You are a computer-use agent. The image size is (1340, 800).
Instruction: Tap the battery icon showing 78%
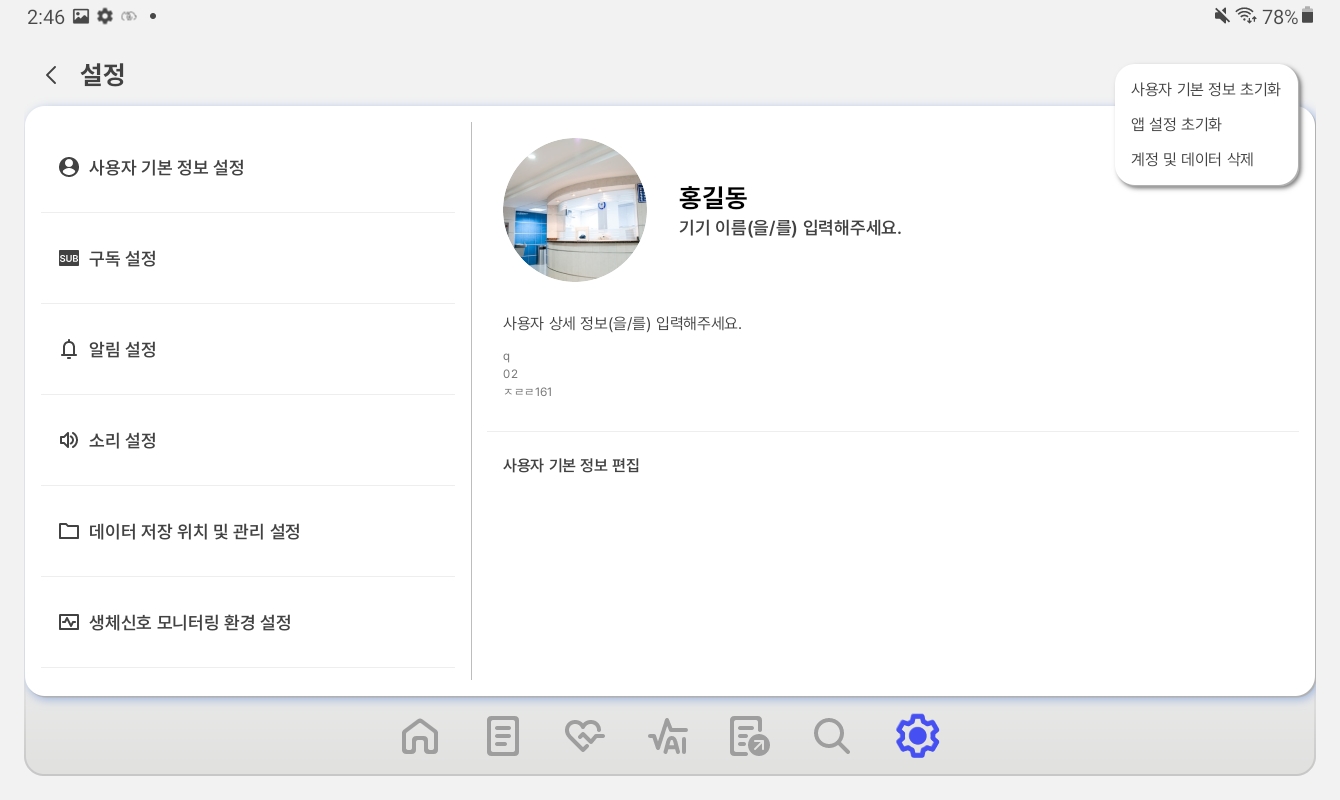click(1307, 15)
